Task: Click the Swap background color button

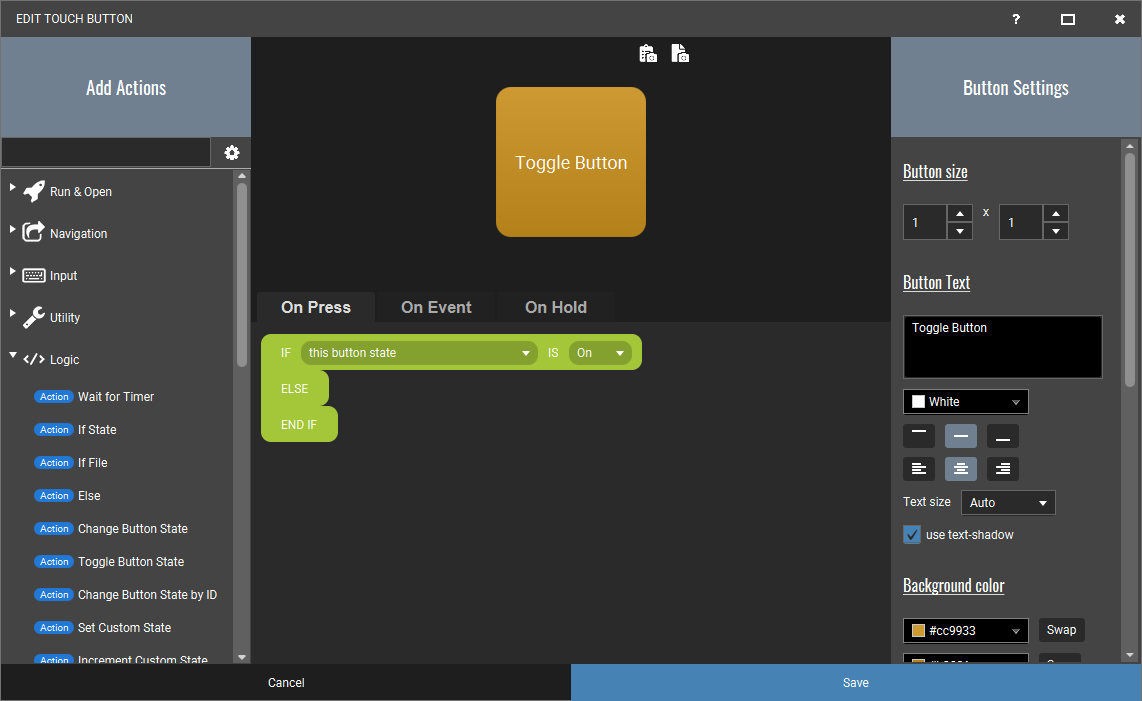Action: (x=1061, y=630)
